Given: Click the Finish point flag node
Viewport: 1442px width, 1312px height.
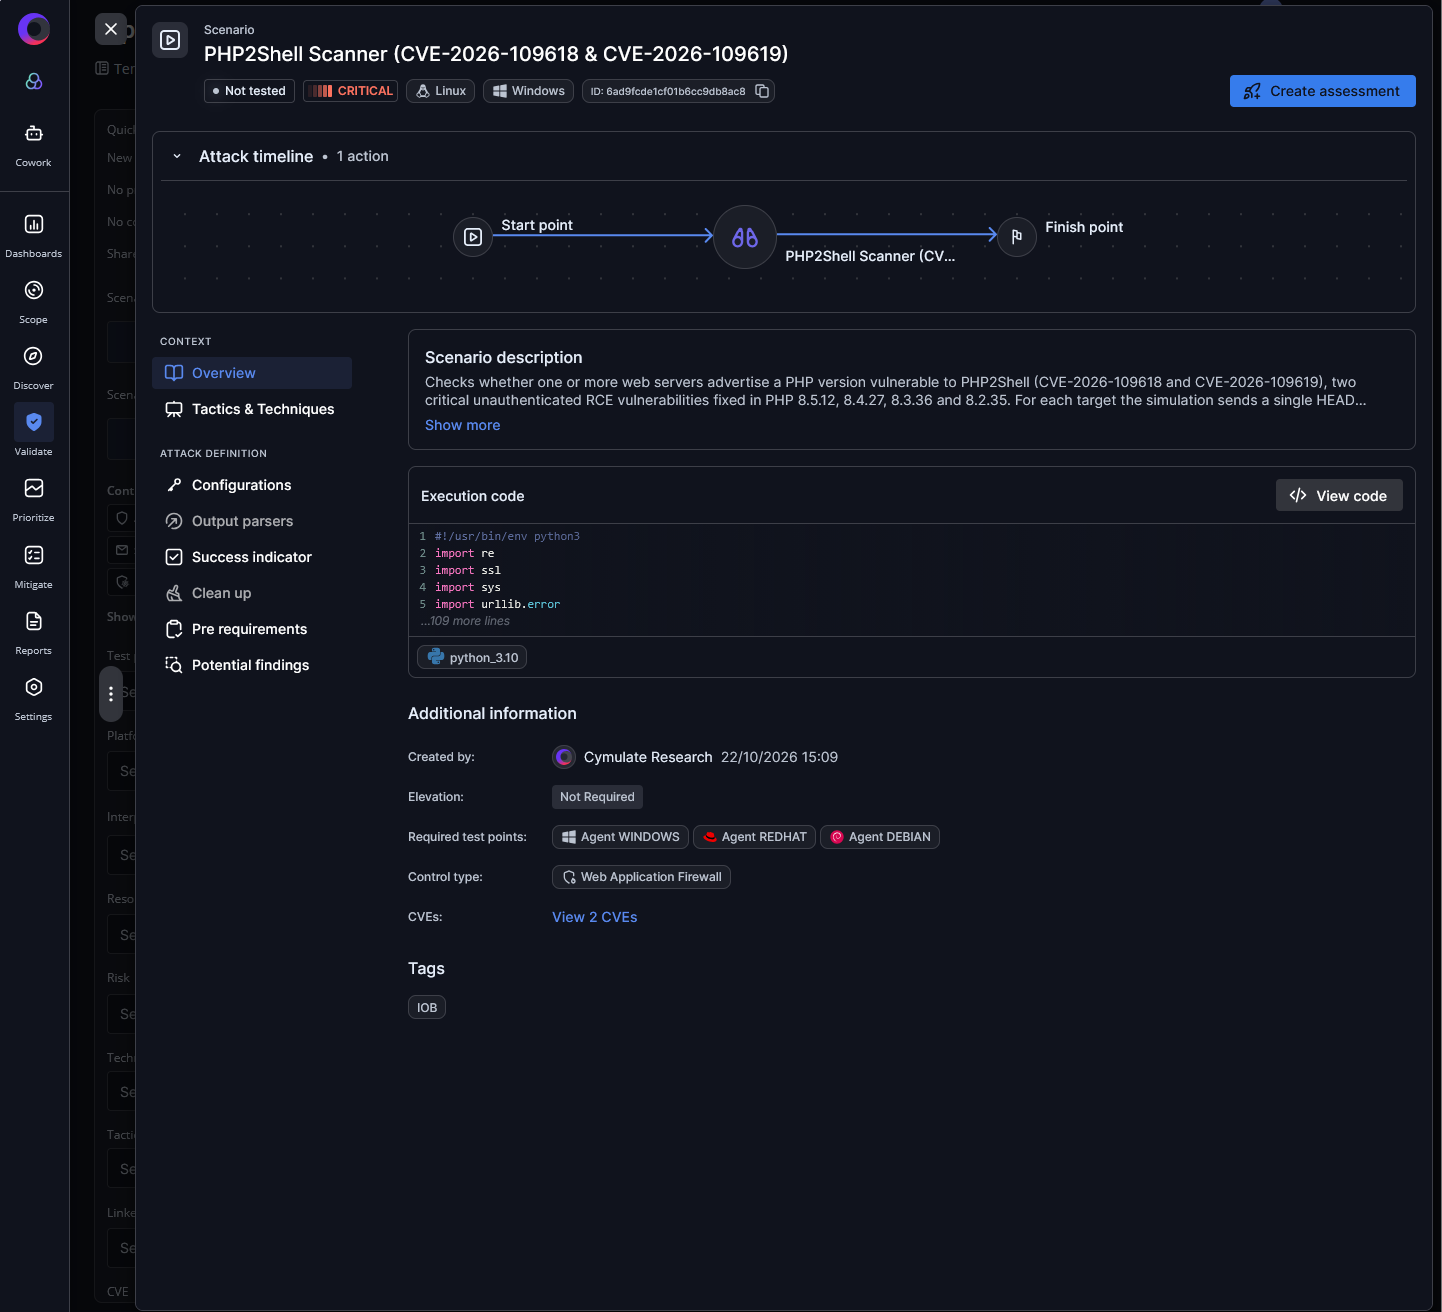Looking at the screenshot, I should [x=1017, y=237].
